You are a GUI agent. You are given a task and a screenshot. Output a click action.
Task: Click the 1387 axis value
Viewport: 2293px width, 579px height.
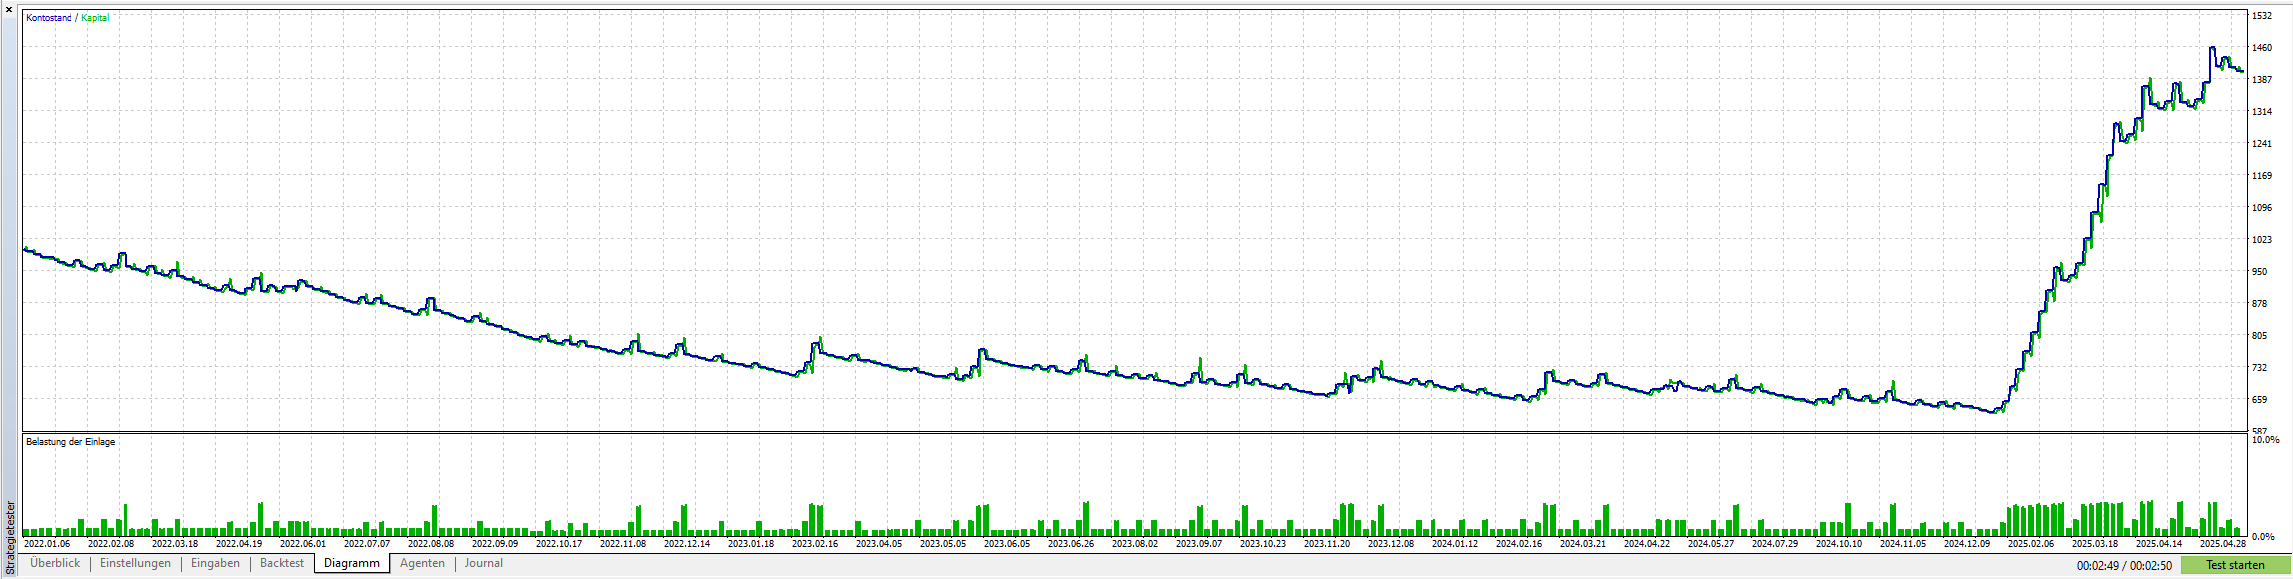[x=2260, y=80]
